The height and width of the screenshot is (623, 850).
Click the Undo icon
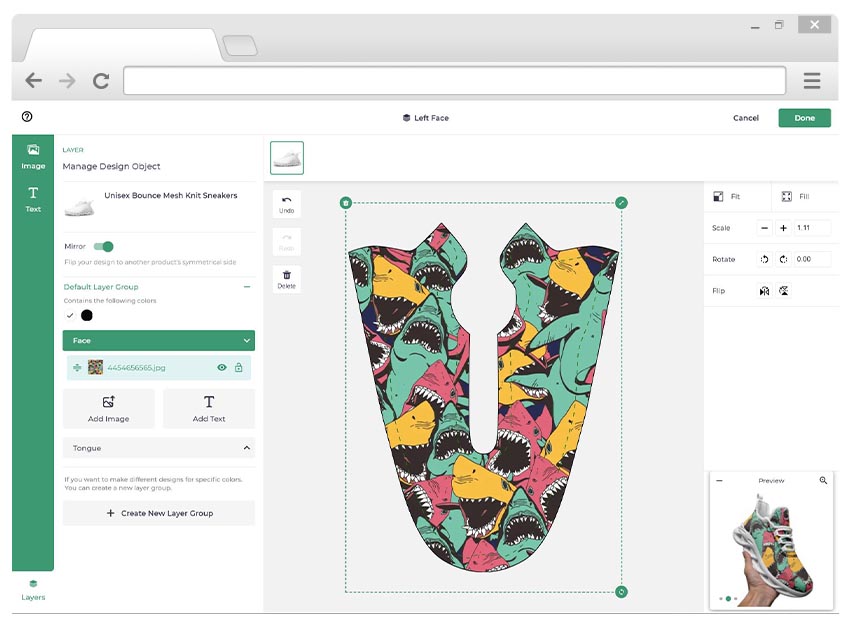coord(286,203)
